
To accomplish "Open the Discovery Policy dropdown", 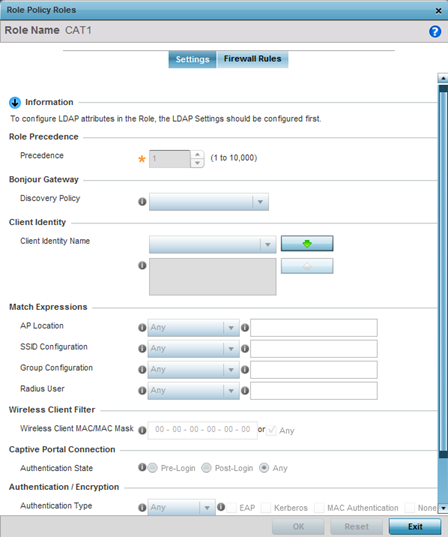I will [x=209, y=202].
